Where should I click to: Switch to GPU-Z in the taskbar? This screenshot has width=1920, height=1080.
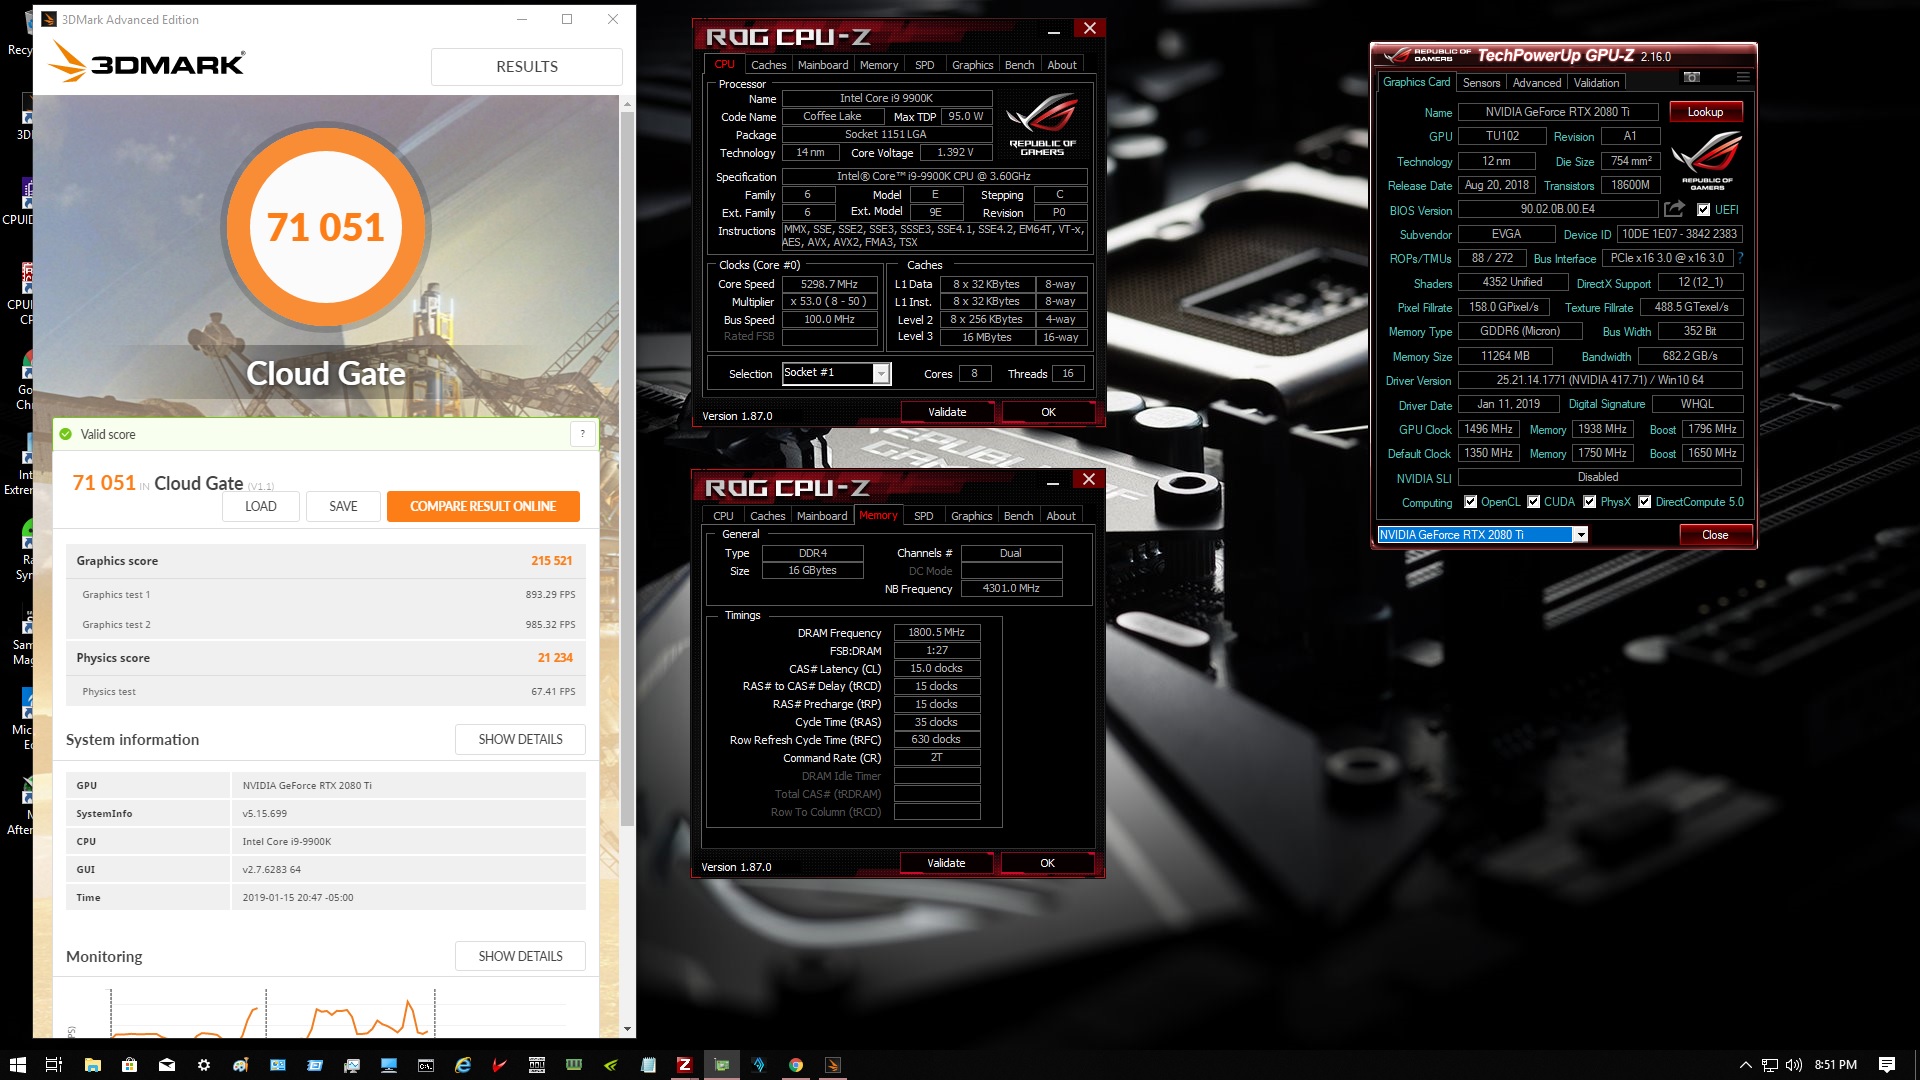tap(721, 1065)
